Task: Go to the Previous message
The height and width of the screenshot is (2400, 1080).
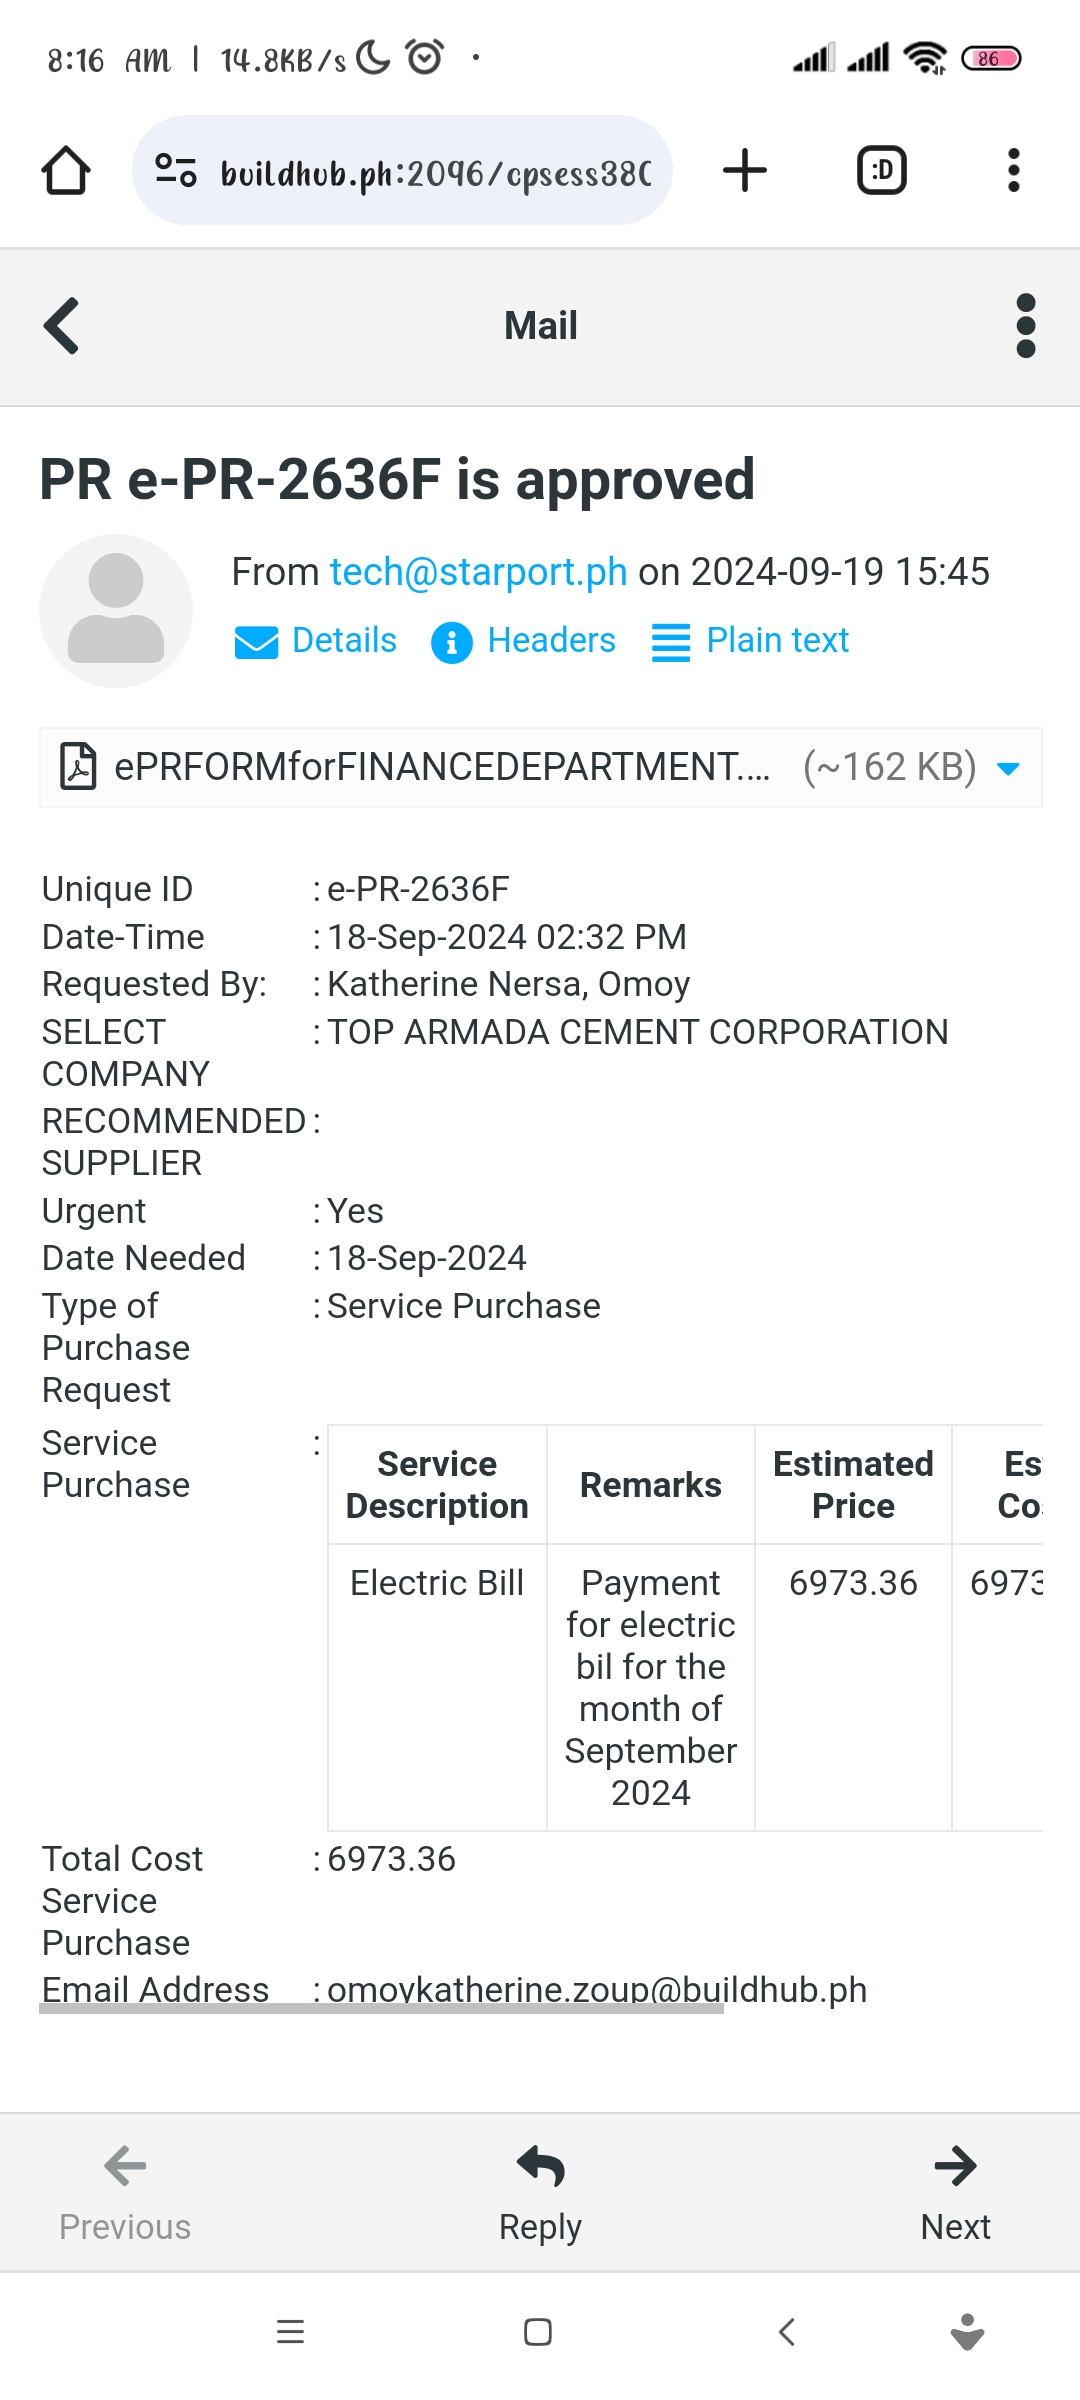Action: [125, 2190]
